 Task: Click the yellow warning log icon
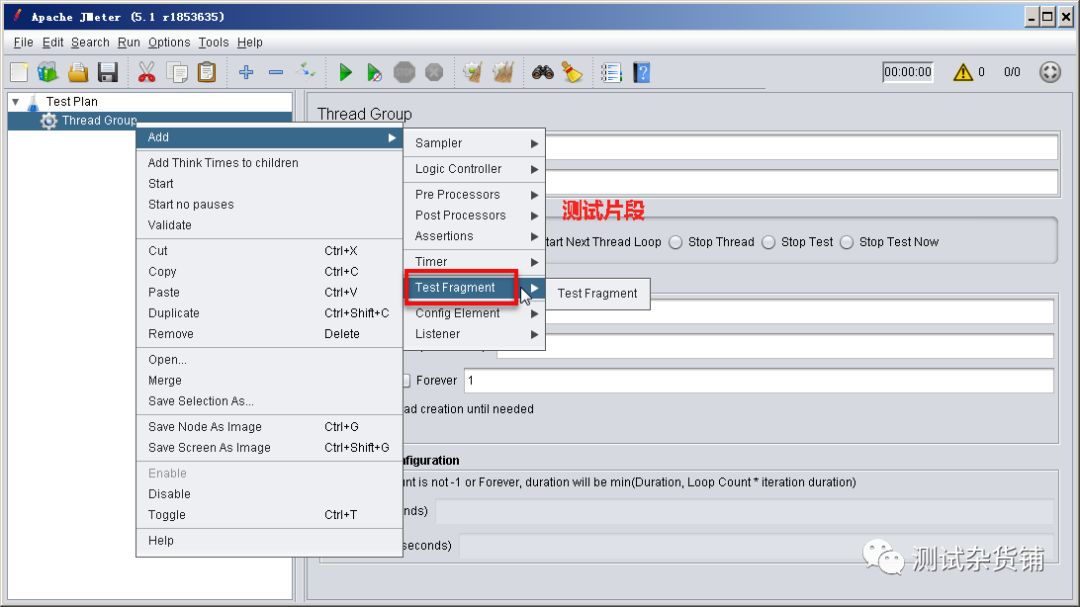tap(963, 72)
